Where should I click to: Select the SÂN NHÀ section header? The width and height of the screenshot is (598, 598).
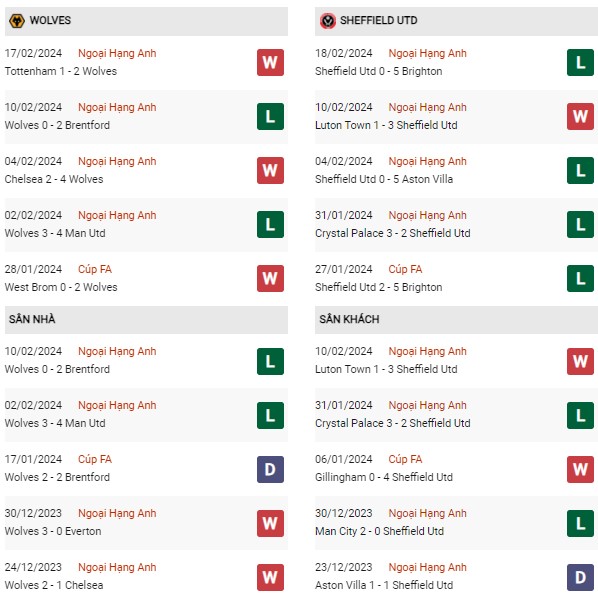pos(146,320)
